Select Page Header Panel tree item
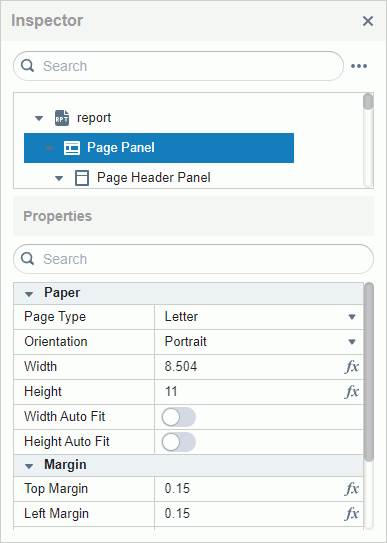Viewport: 387px width, 543px height. [x=154, y=178]
